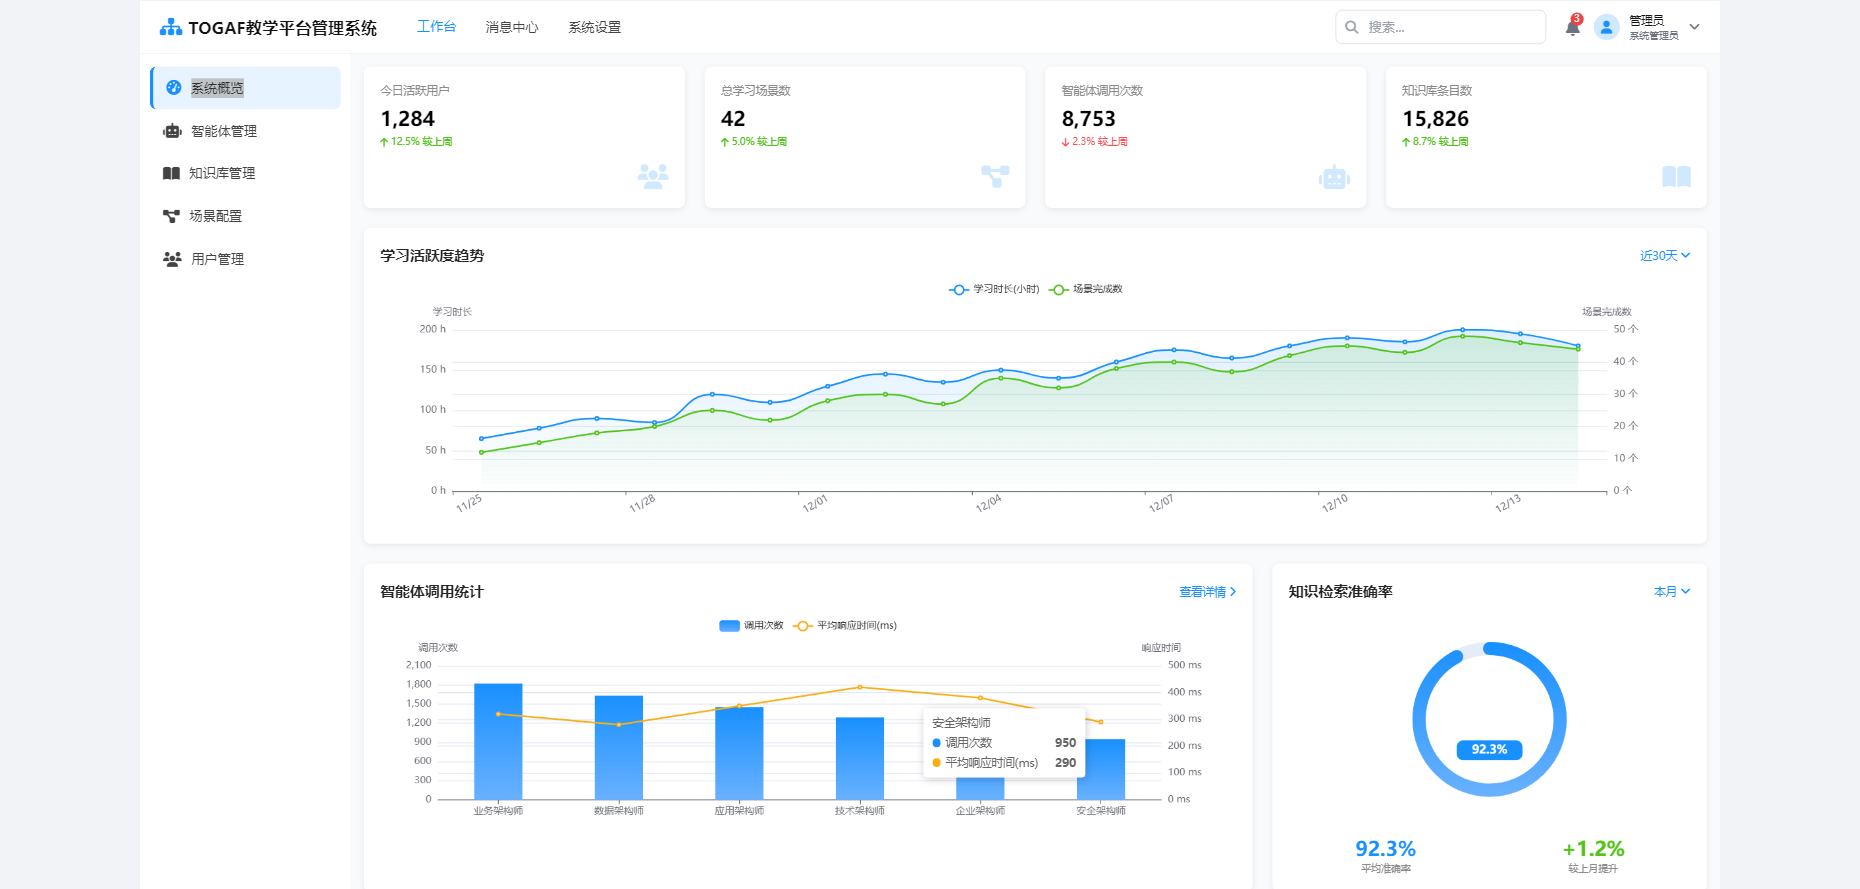Click the 12/01 axis date label
This screenshot has height=889, width=1860.
(x=815, y=503)
